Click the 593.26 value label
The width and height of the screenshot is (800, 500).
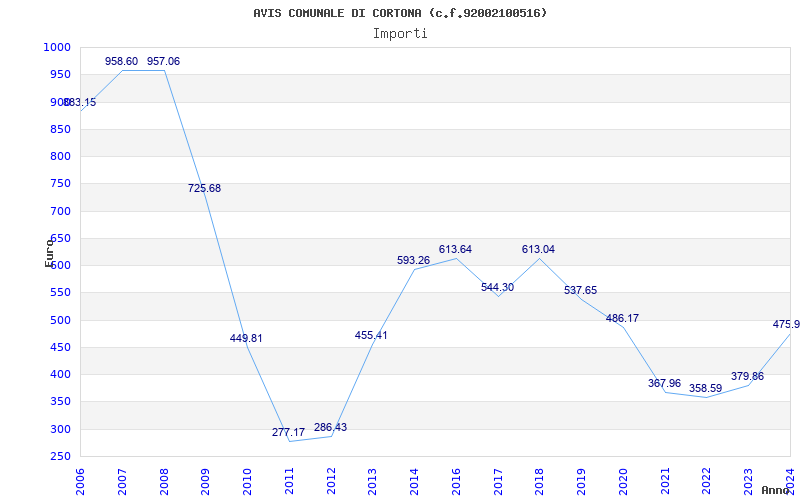point(413,260)
